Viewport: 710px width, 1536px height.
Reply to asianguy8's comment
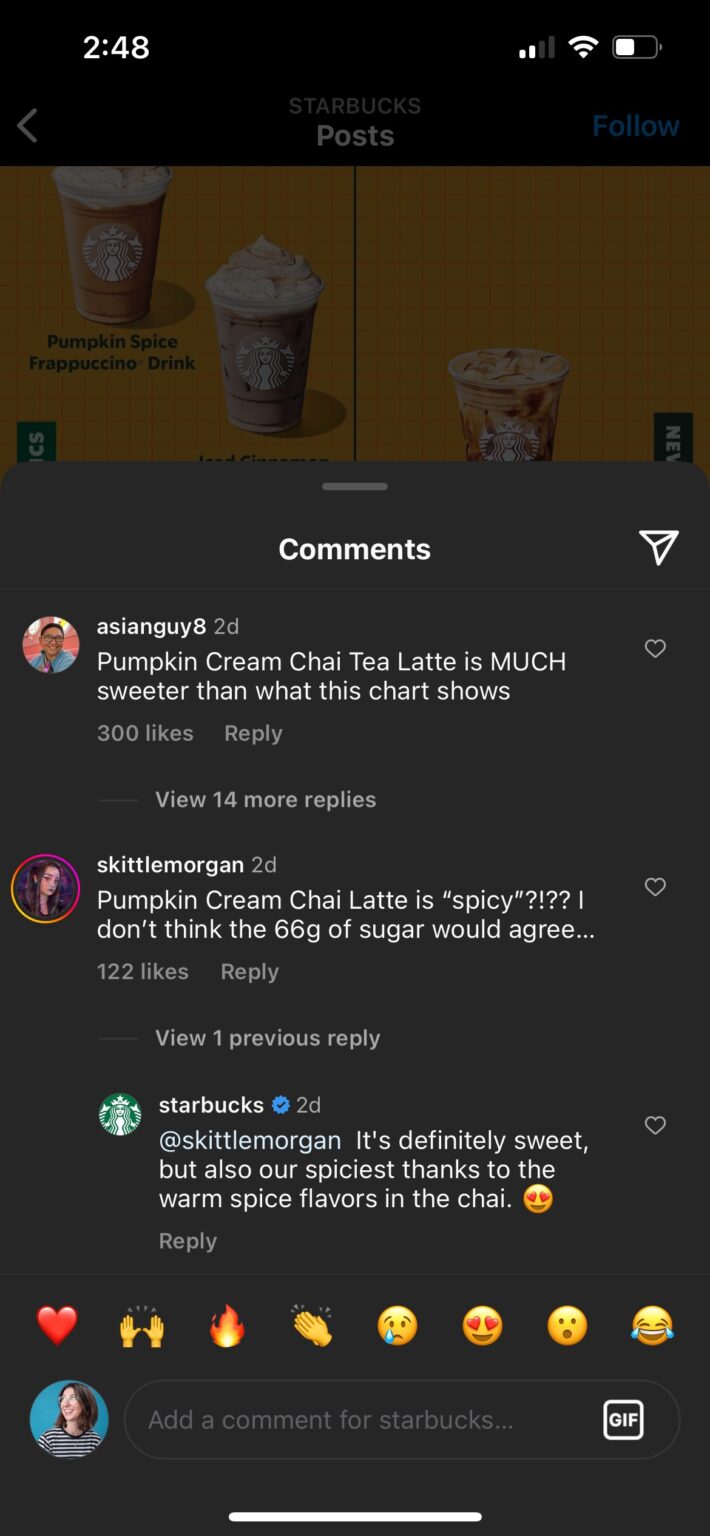[x=253, y=733]
